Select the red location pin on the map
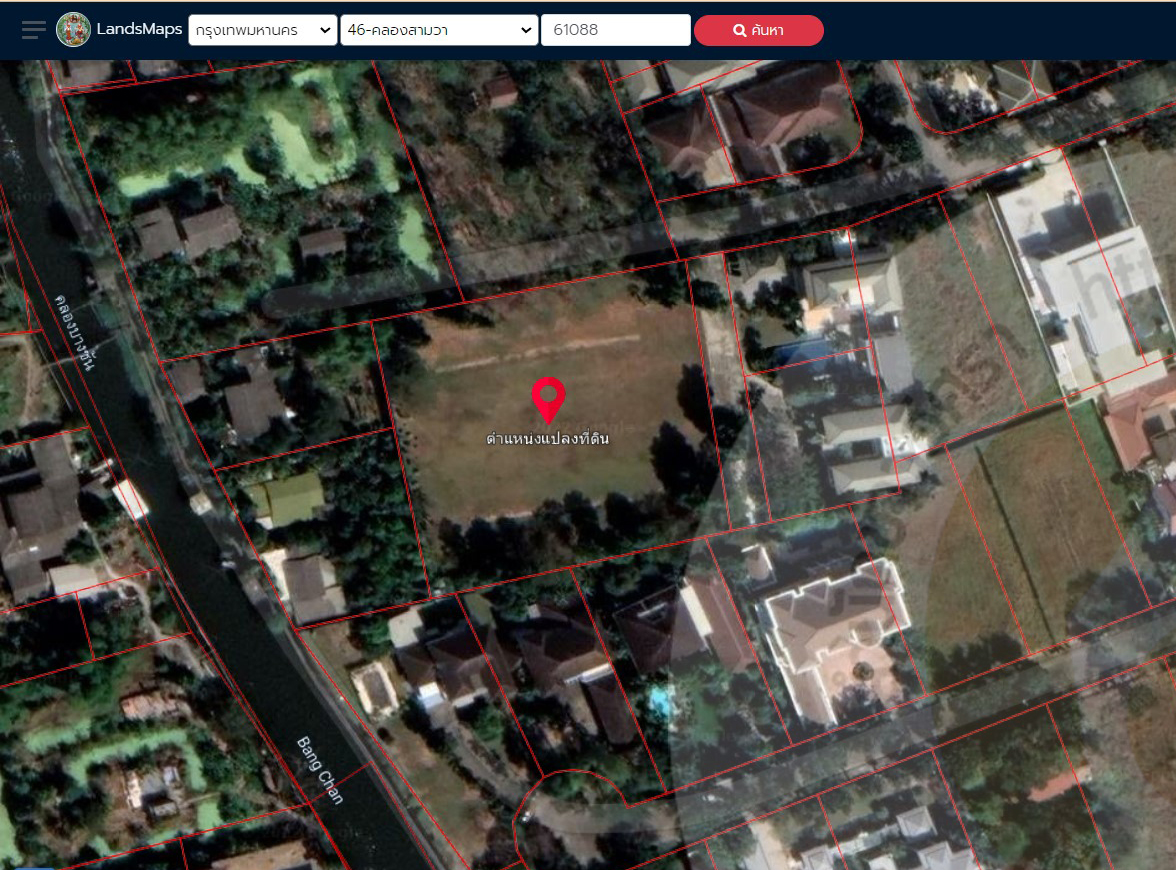Viewport: 1176px width, 870px height. tap(548, 400)
